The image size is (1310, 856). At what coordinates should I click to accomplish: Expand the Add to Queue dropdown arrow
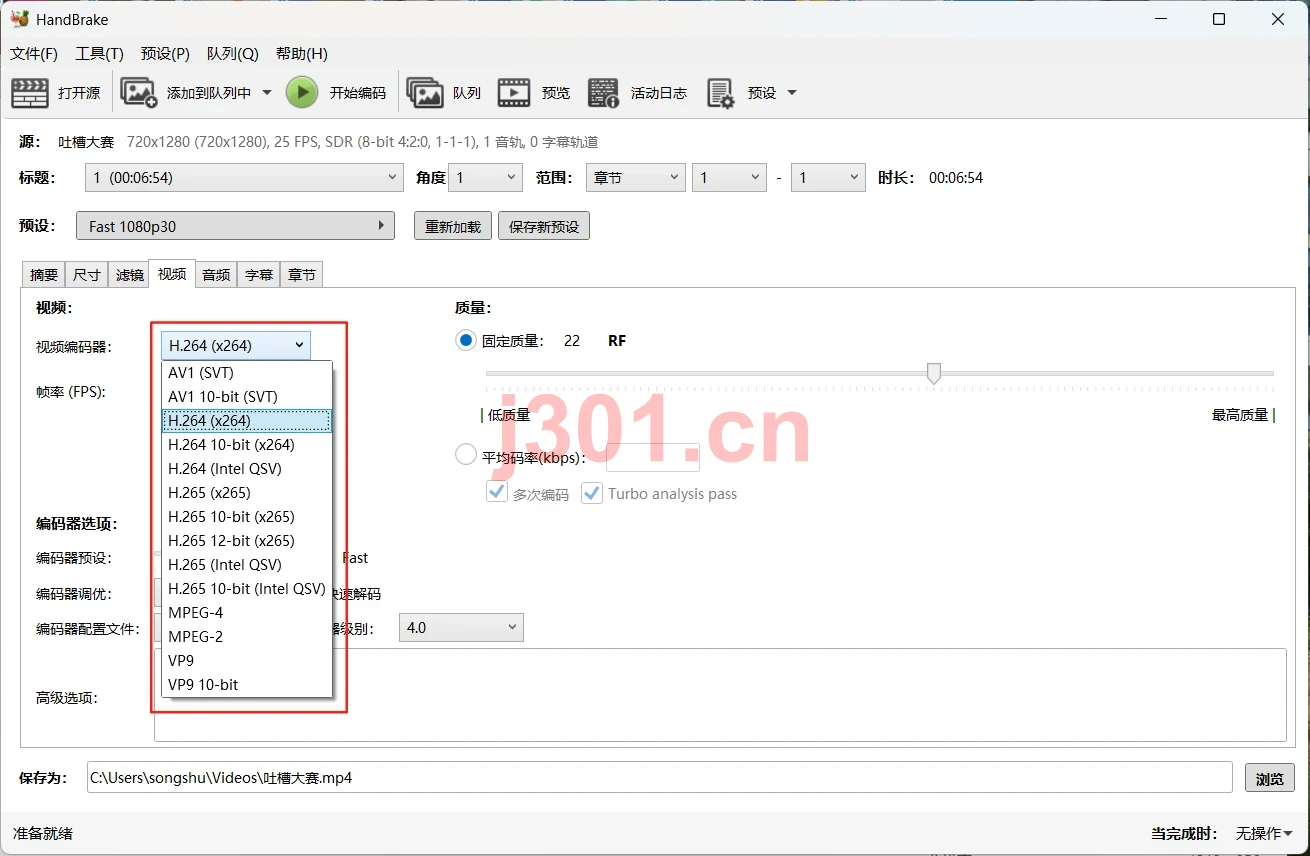[x=267, y=93]
